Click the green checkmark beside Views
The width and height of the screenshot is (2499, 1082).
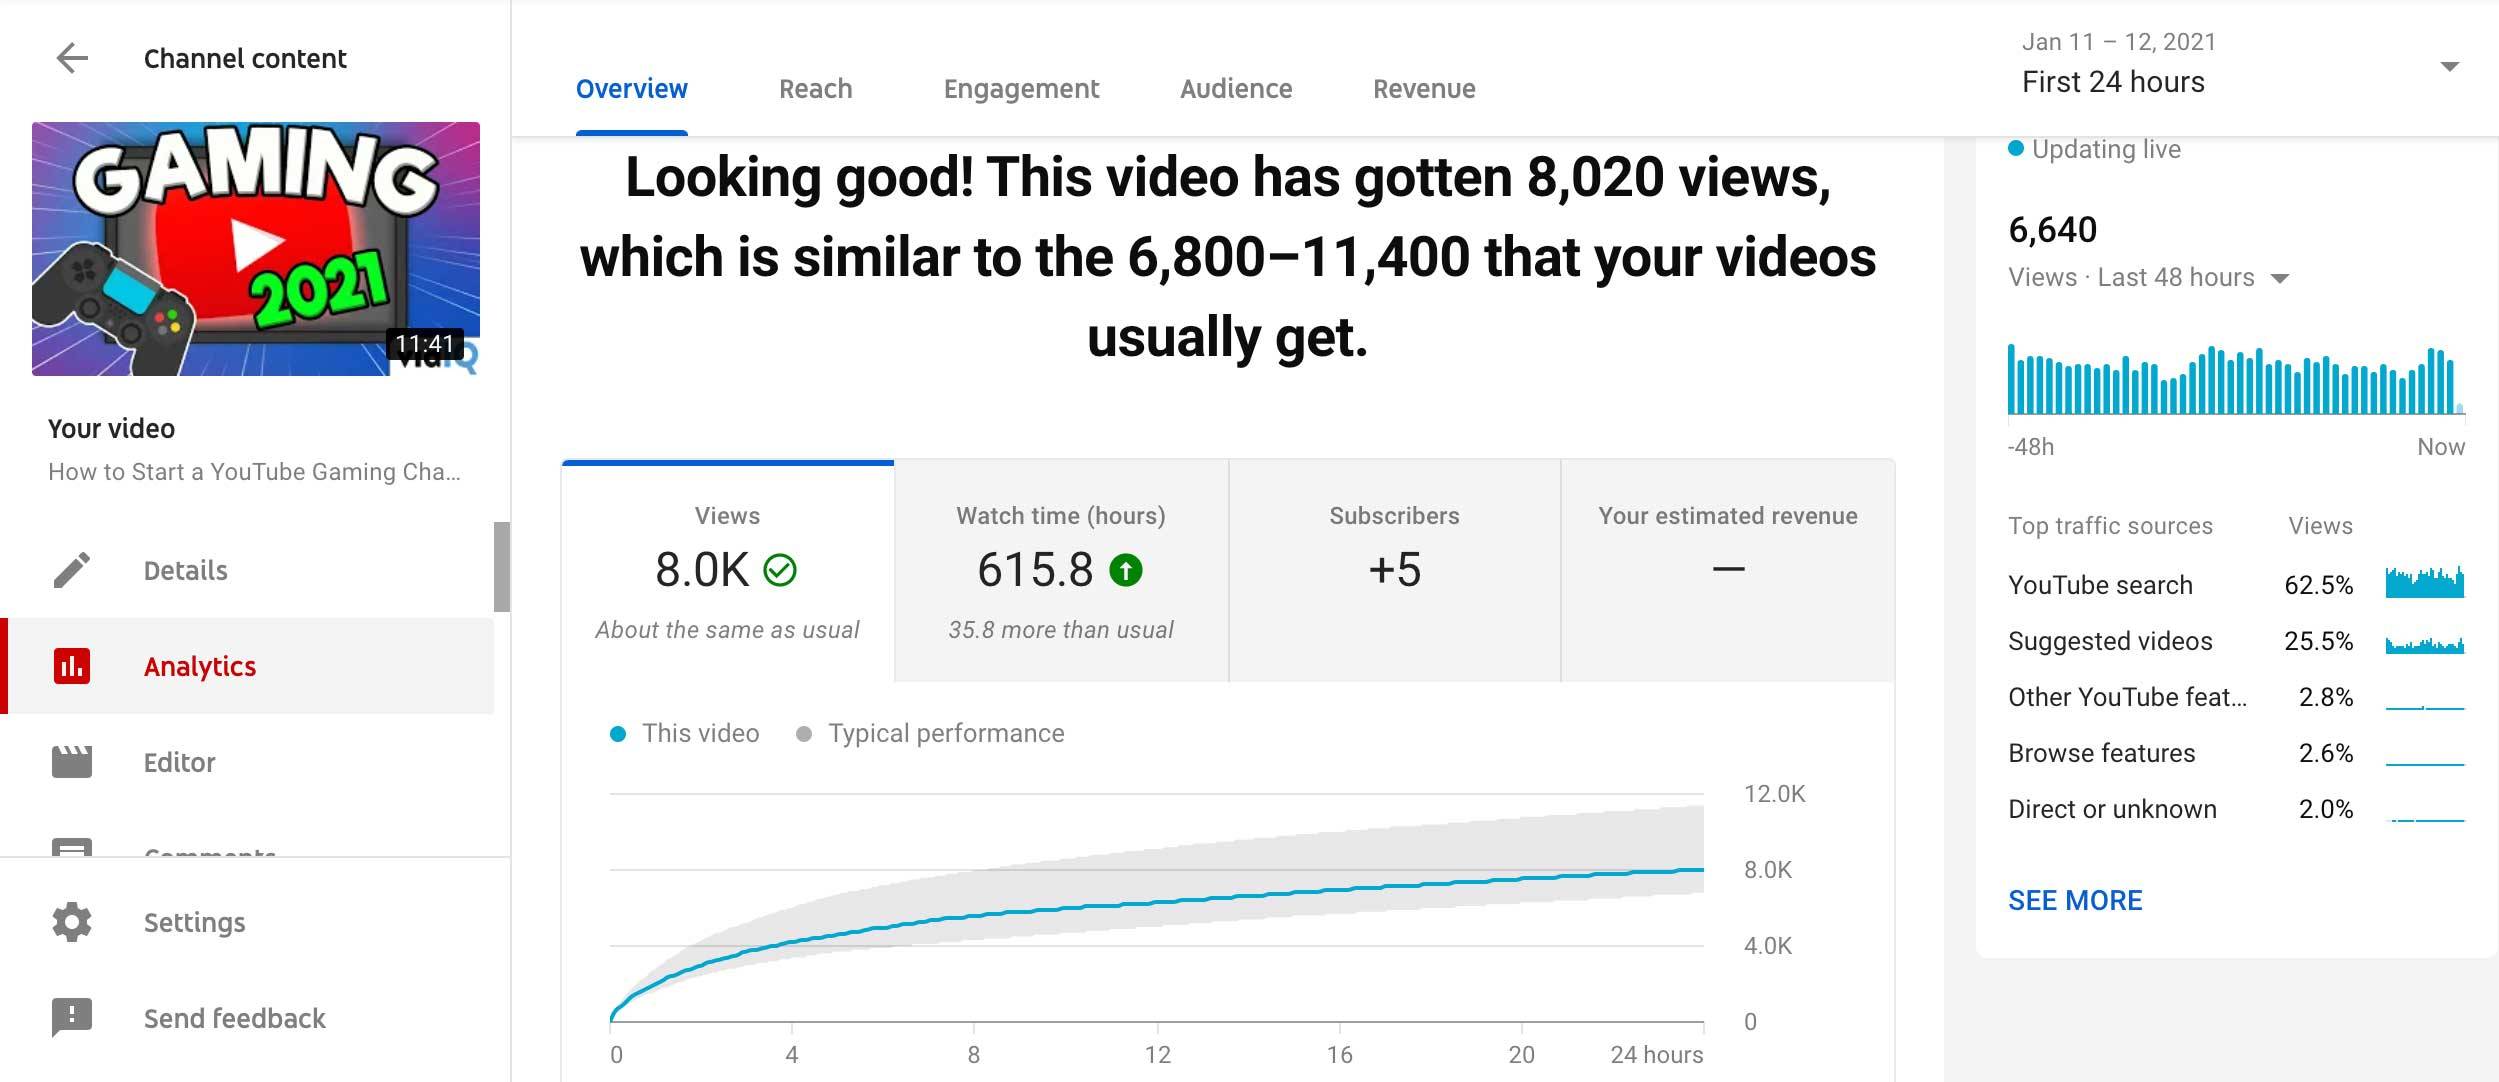[x=780, y=570]
